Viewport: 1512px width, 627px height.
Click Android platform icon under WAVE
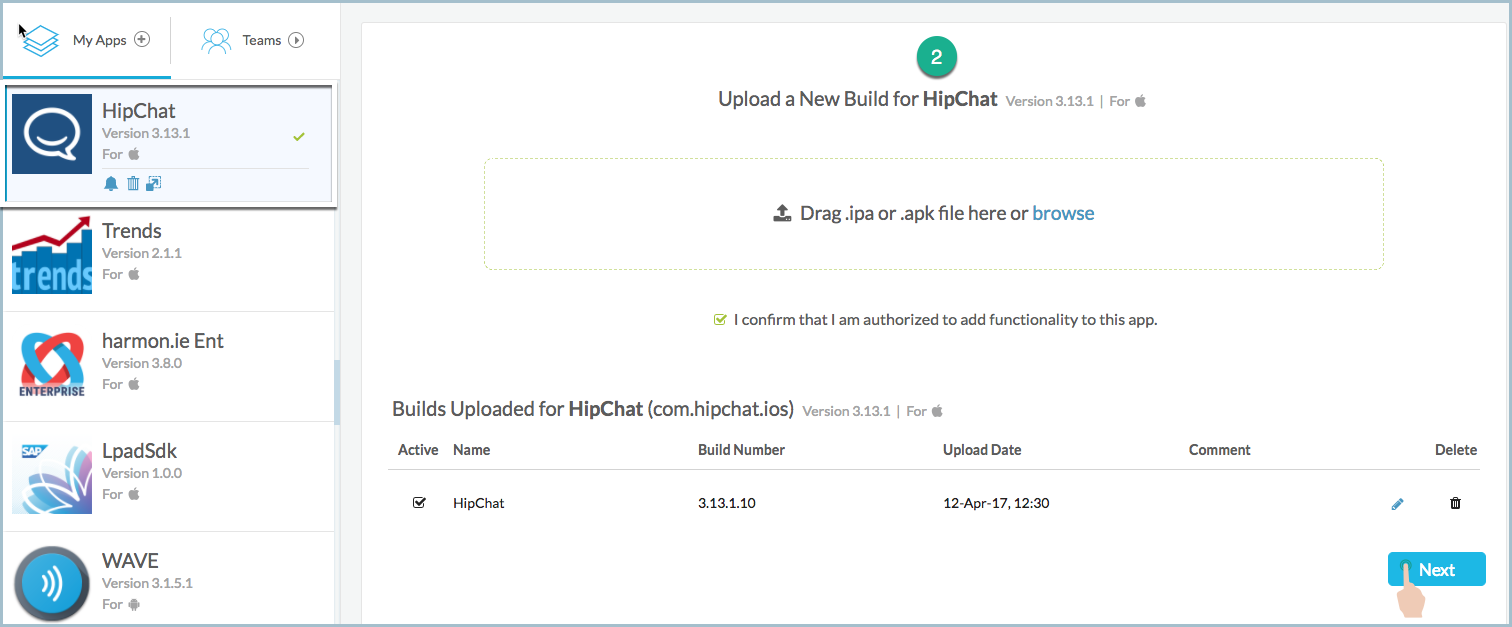pyautogui.click(x=134, y=605)
